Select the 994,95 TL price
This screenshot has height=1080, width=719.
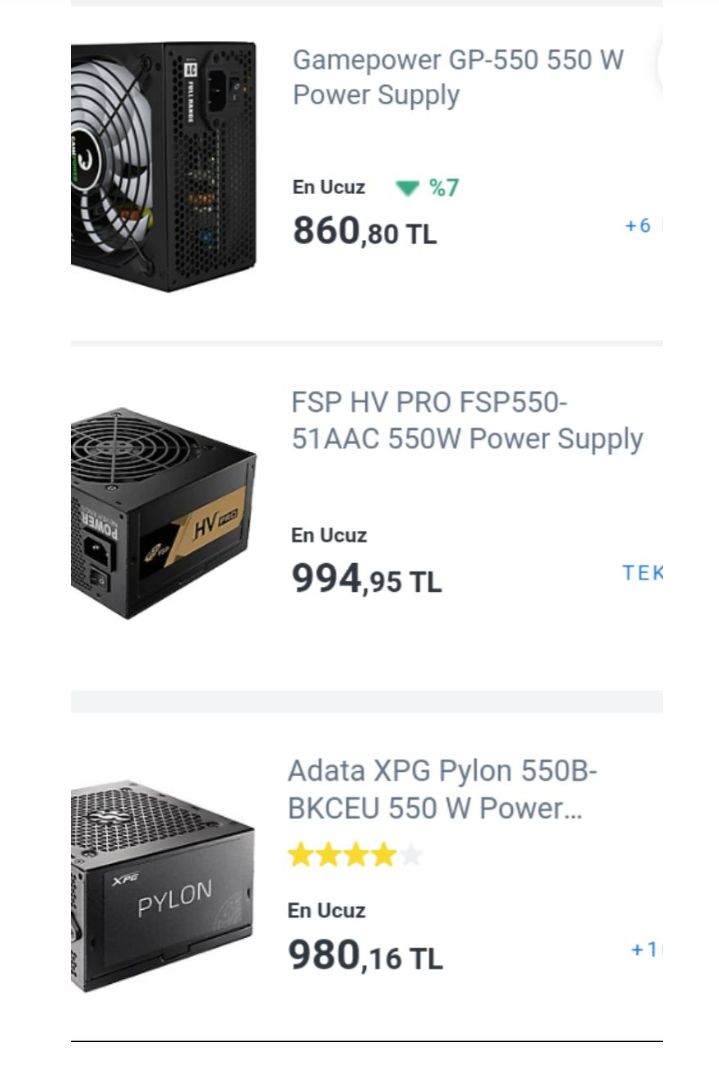coord(366,578)
